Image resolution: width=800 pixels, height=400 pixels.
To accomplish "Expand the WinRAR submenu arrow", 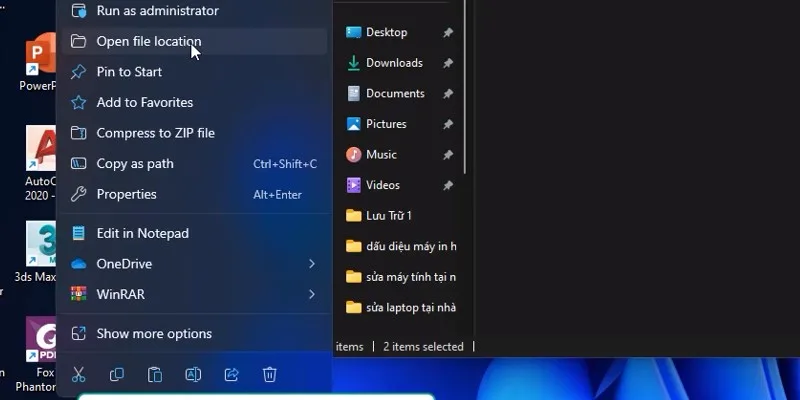I will tap(312, 294).
